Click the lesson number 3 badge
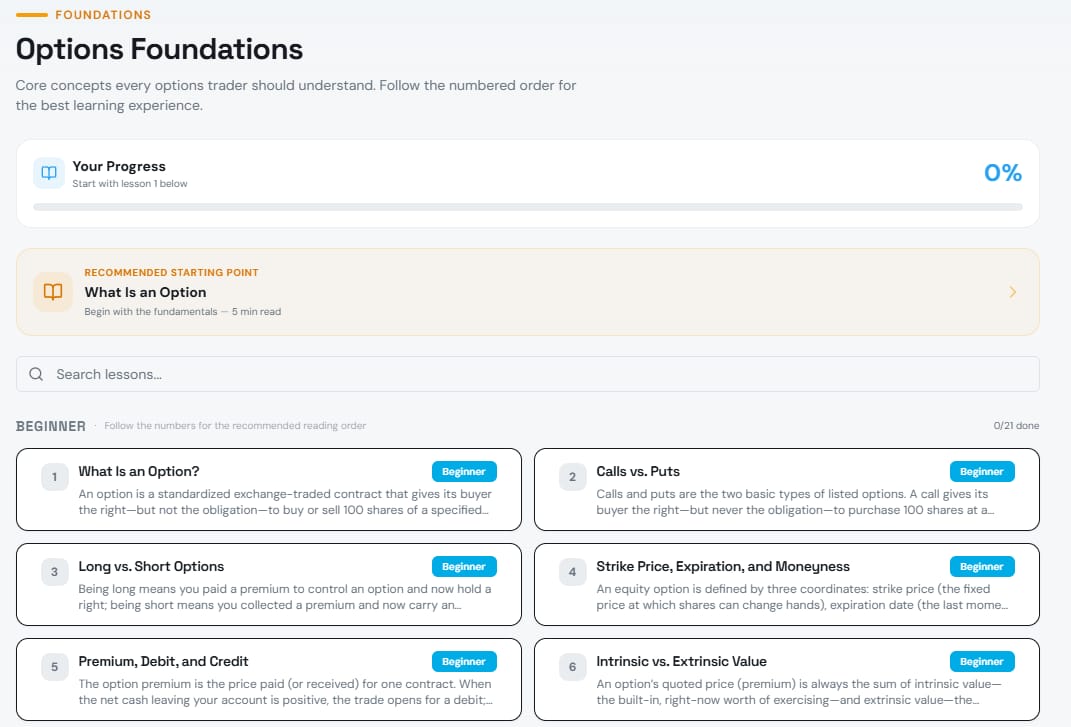1071x727 pixels. (x=55, y=572)
